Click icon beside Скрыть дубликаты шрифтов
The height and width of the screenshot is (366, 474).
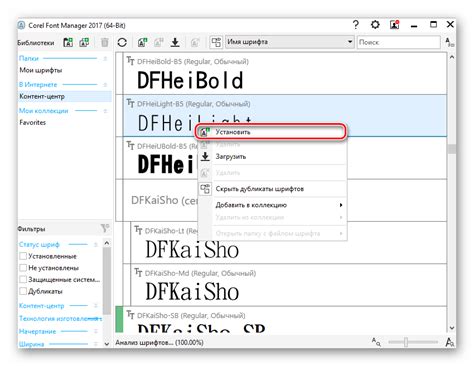pyautogui.click(x=205, y=189)
